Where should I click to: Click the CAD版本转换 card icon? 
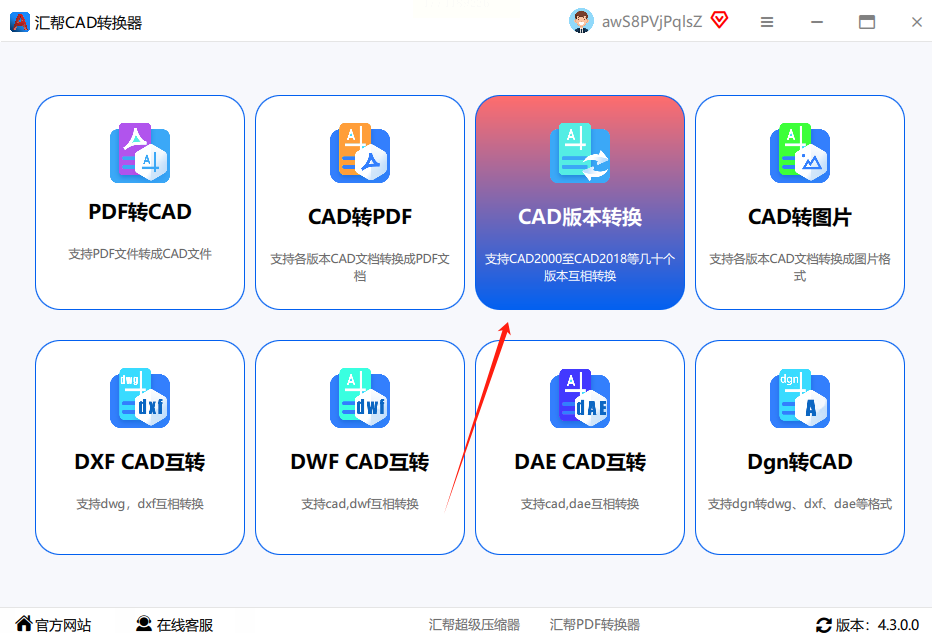pyautogui.click(x=580, y=153)
